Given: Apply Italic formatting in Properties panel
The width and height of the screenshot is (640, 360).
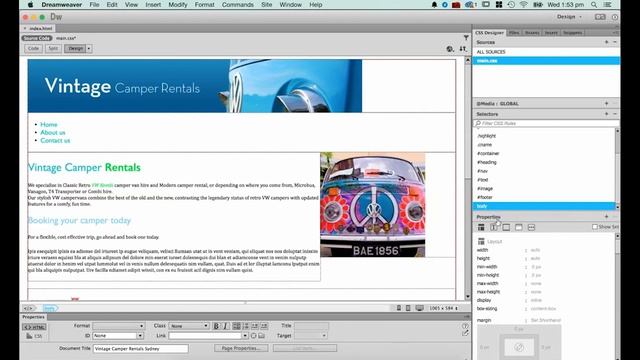Looking at the screenshot, I should pyautogui.click(x=225, y=326).
